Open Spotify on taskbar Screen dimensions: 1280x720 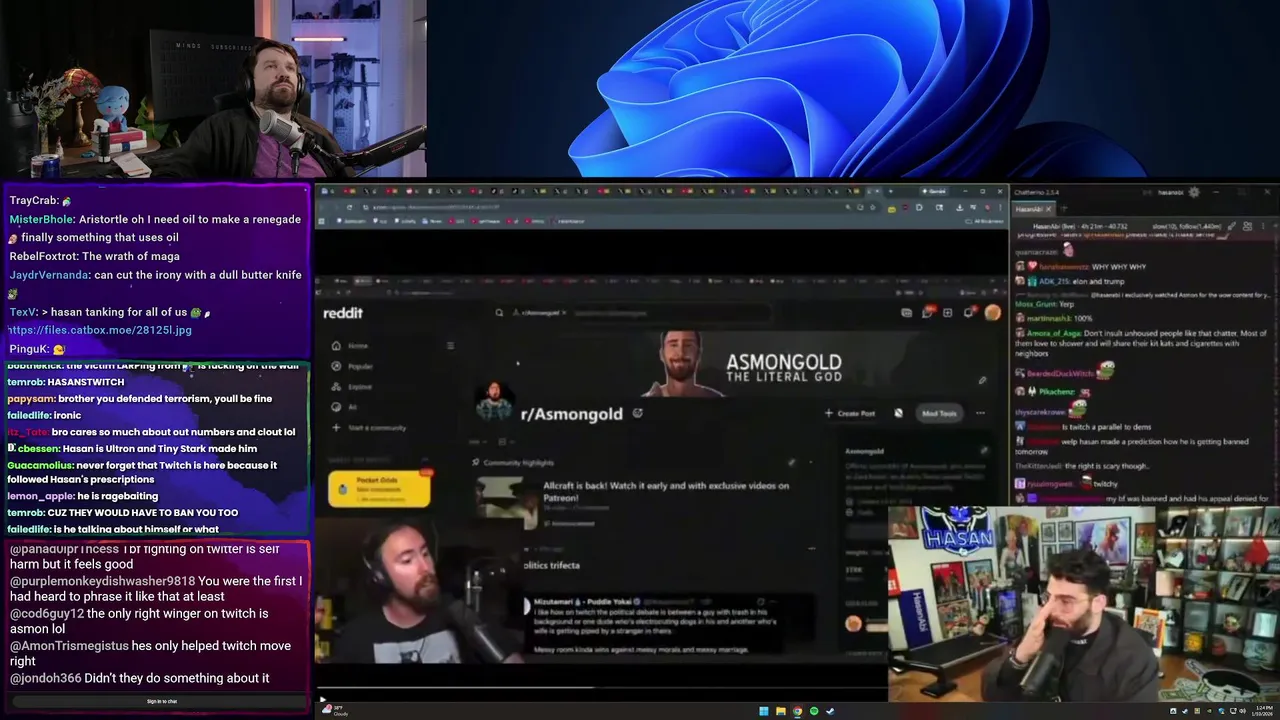813,711
